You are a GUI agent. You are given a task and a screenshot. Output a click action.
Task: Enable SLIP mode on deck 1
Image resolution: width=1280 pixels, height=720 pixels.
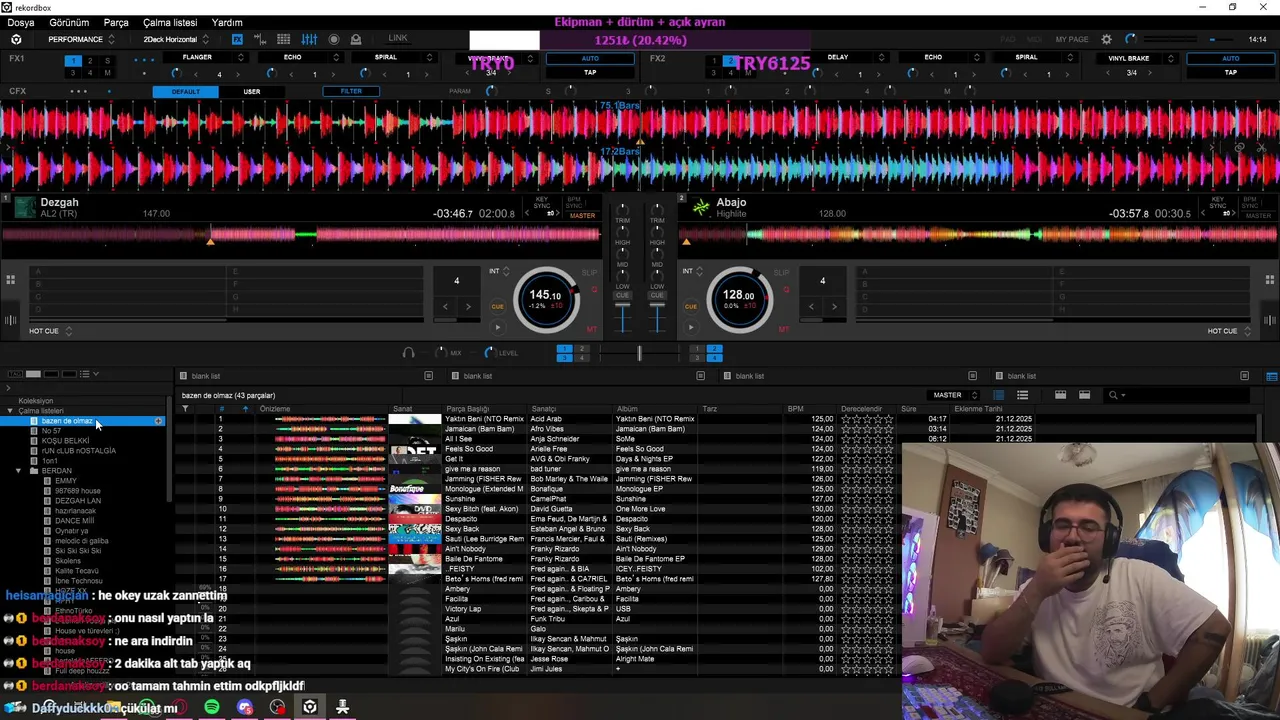point(589,272)
